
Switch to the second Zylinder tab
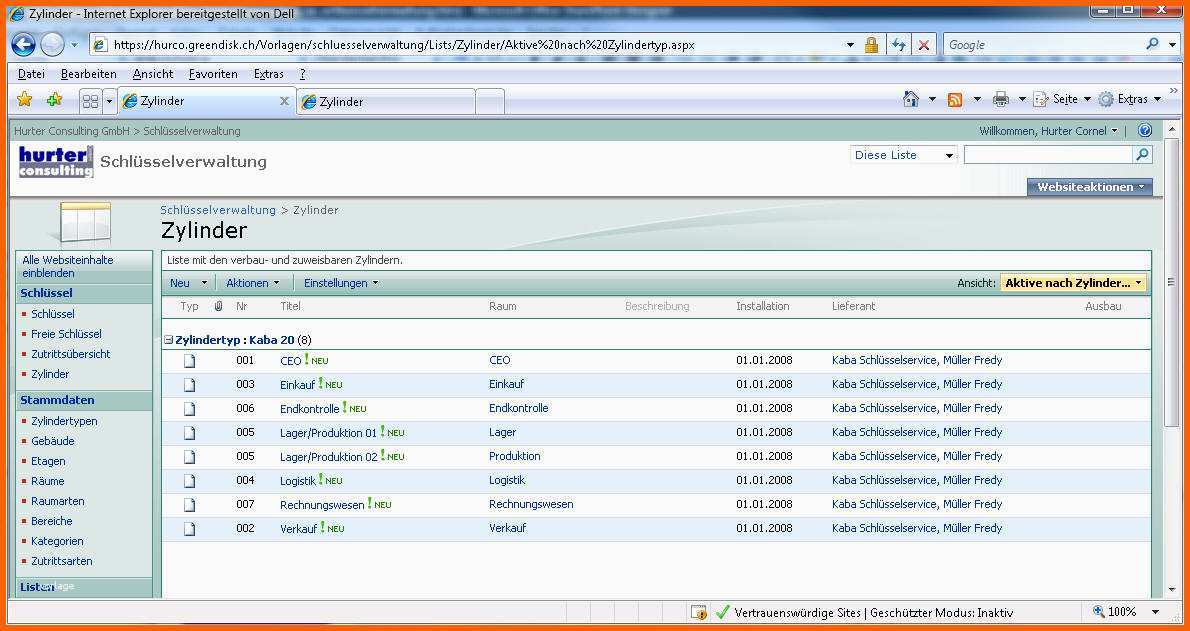pyautogui.click(x=385, y=101)
